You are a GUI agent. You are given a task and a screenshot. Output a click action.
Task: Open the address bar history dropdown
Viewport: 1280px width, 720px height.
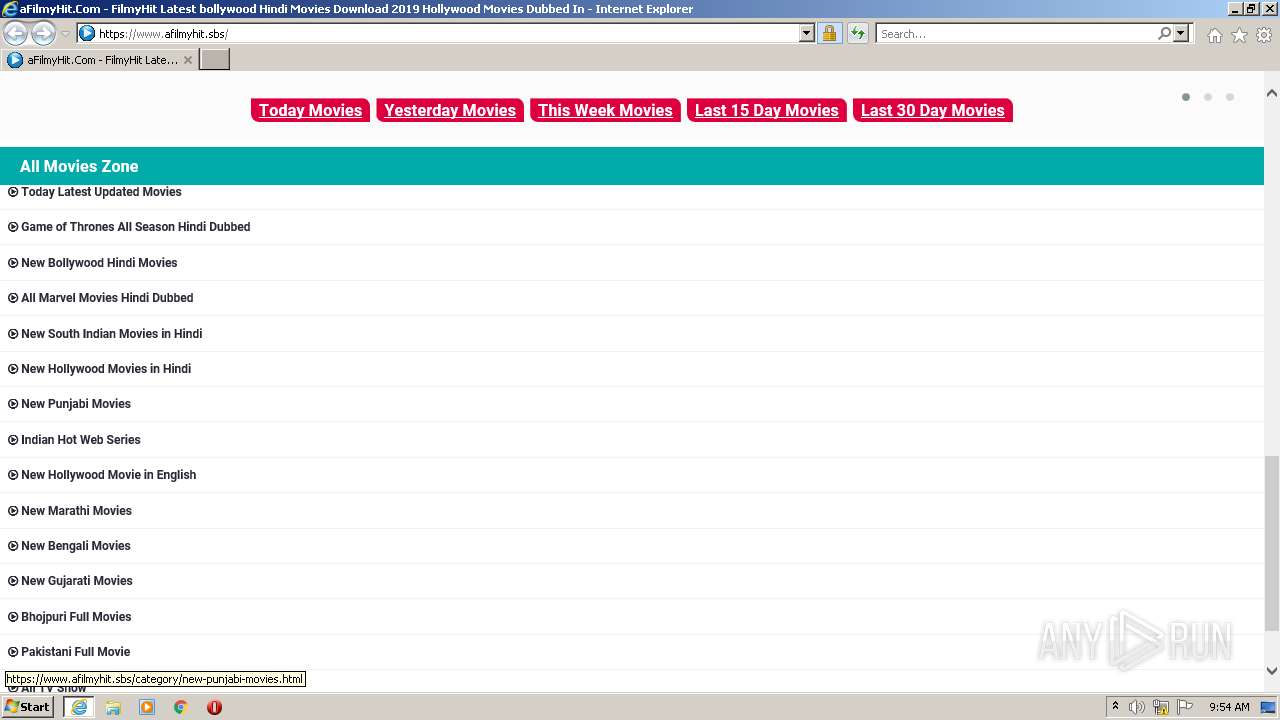[807, 33]
